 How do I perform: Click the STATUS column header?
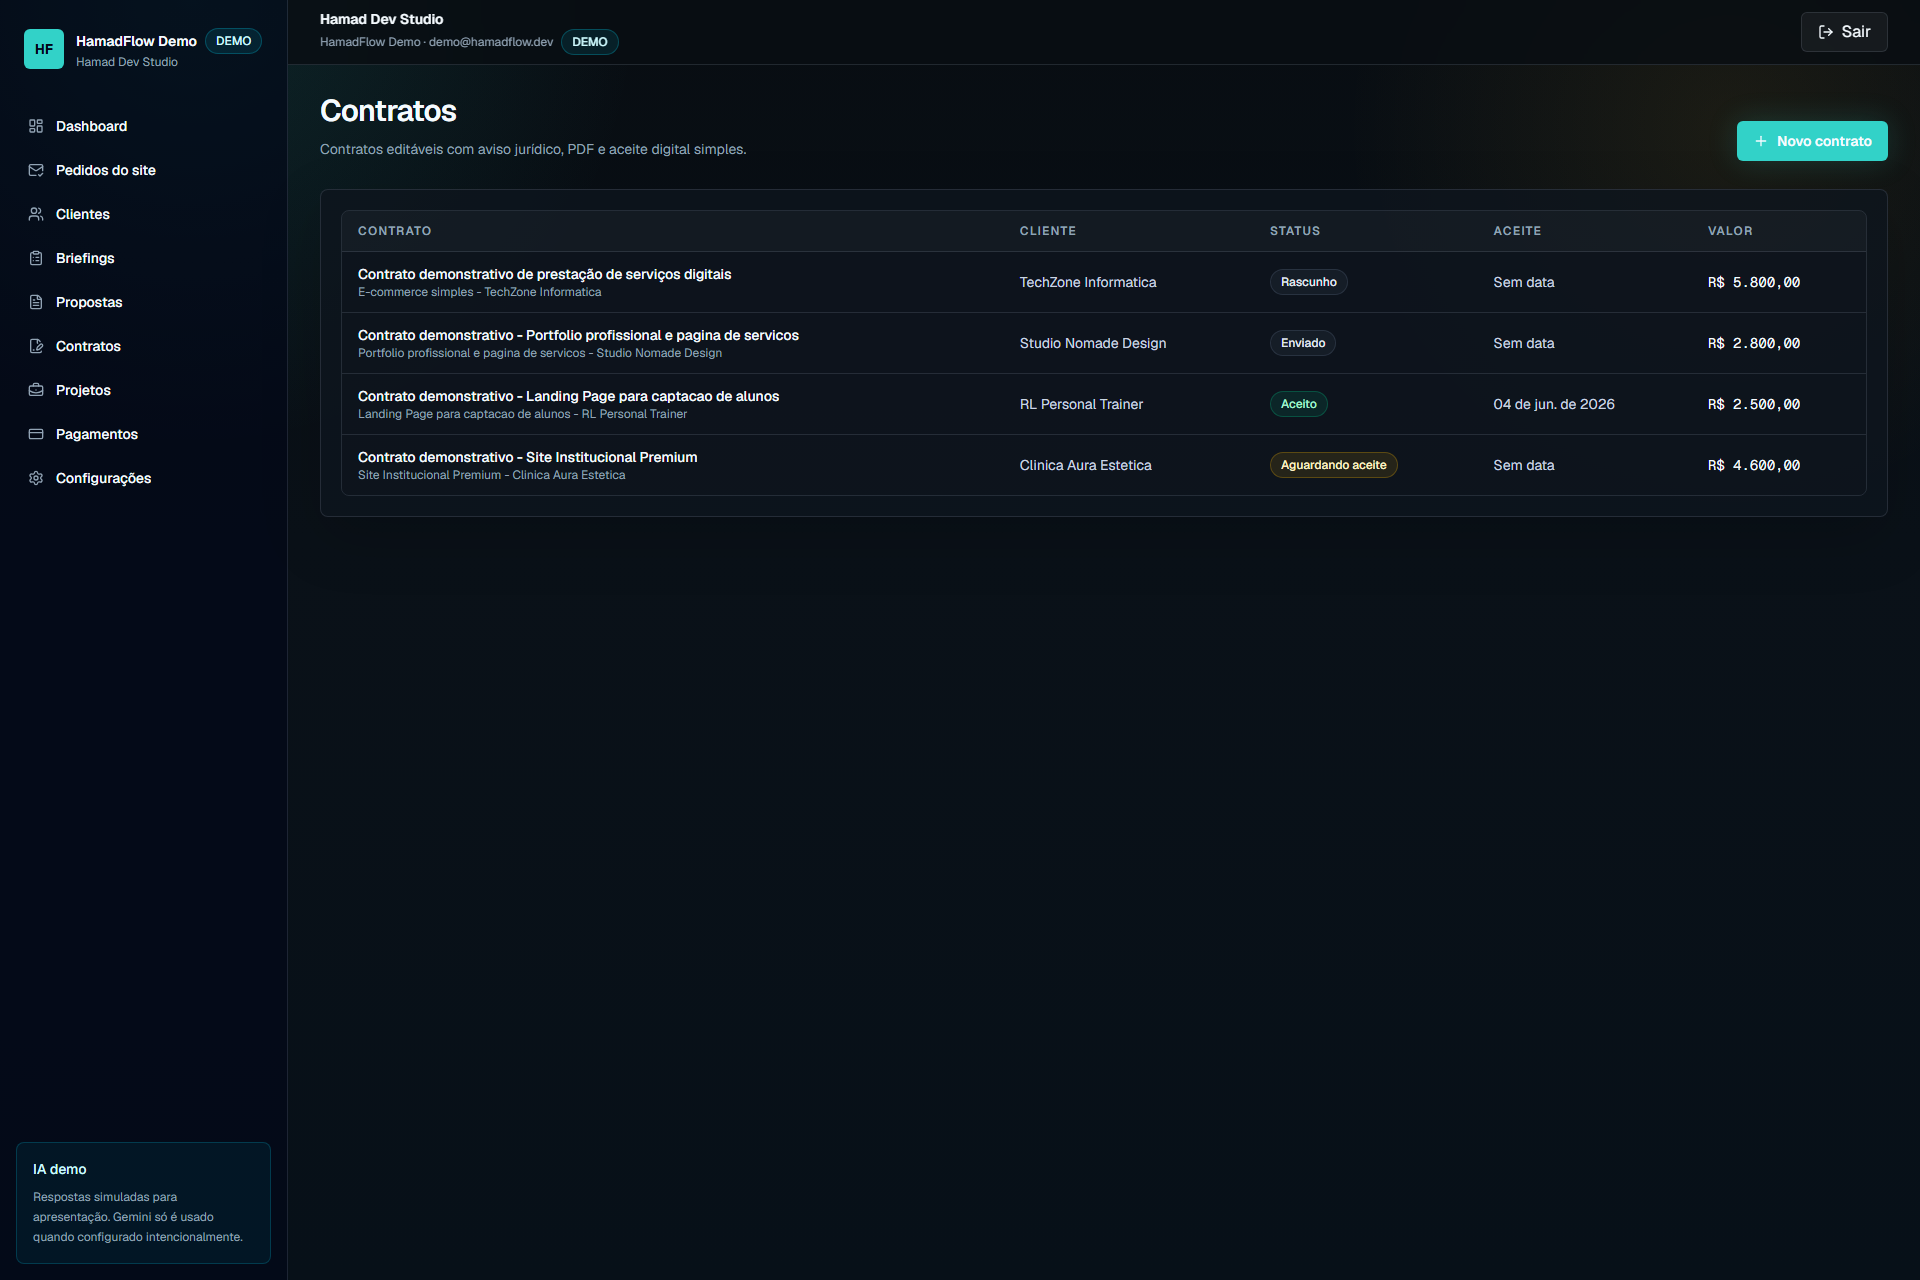[x=1294, y=231]
